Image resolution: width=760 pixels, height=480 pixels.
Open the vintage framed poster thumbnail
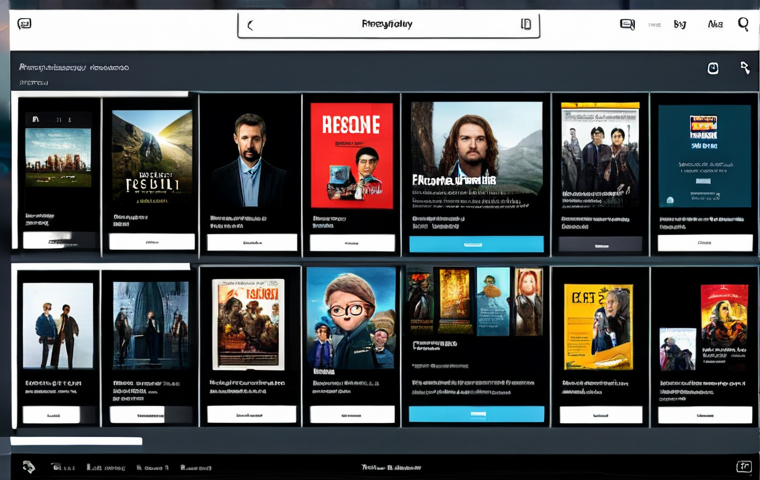tap(249, 324)
